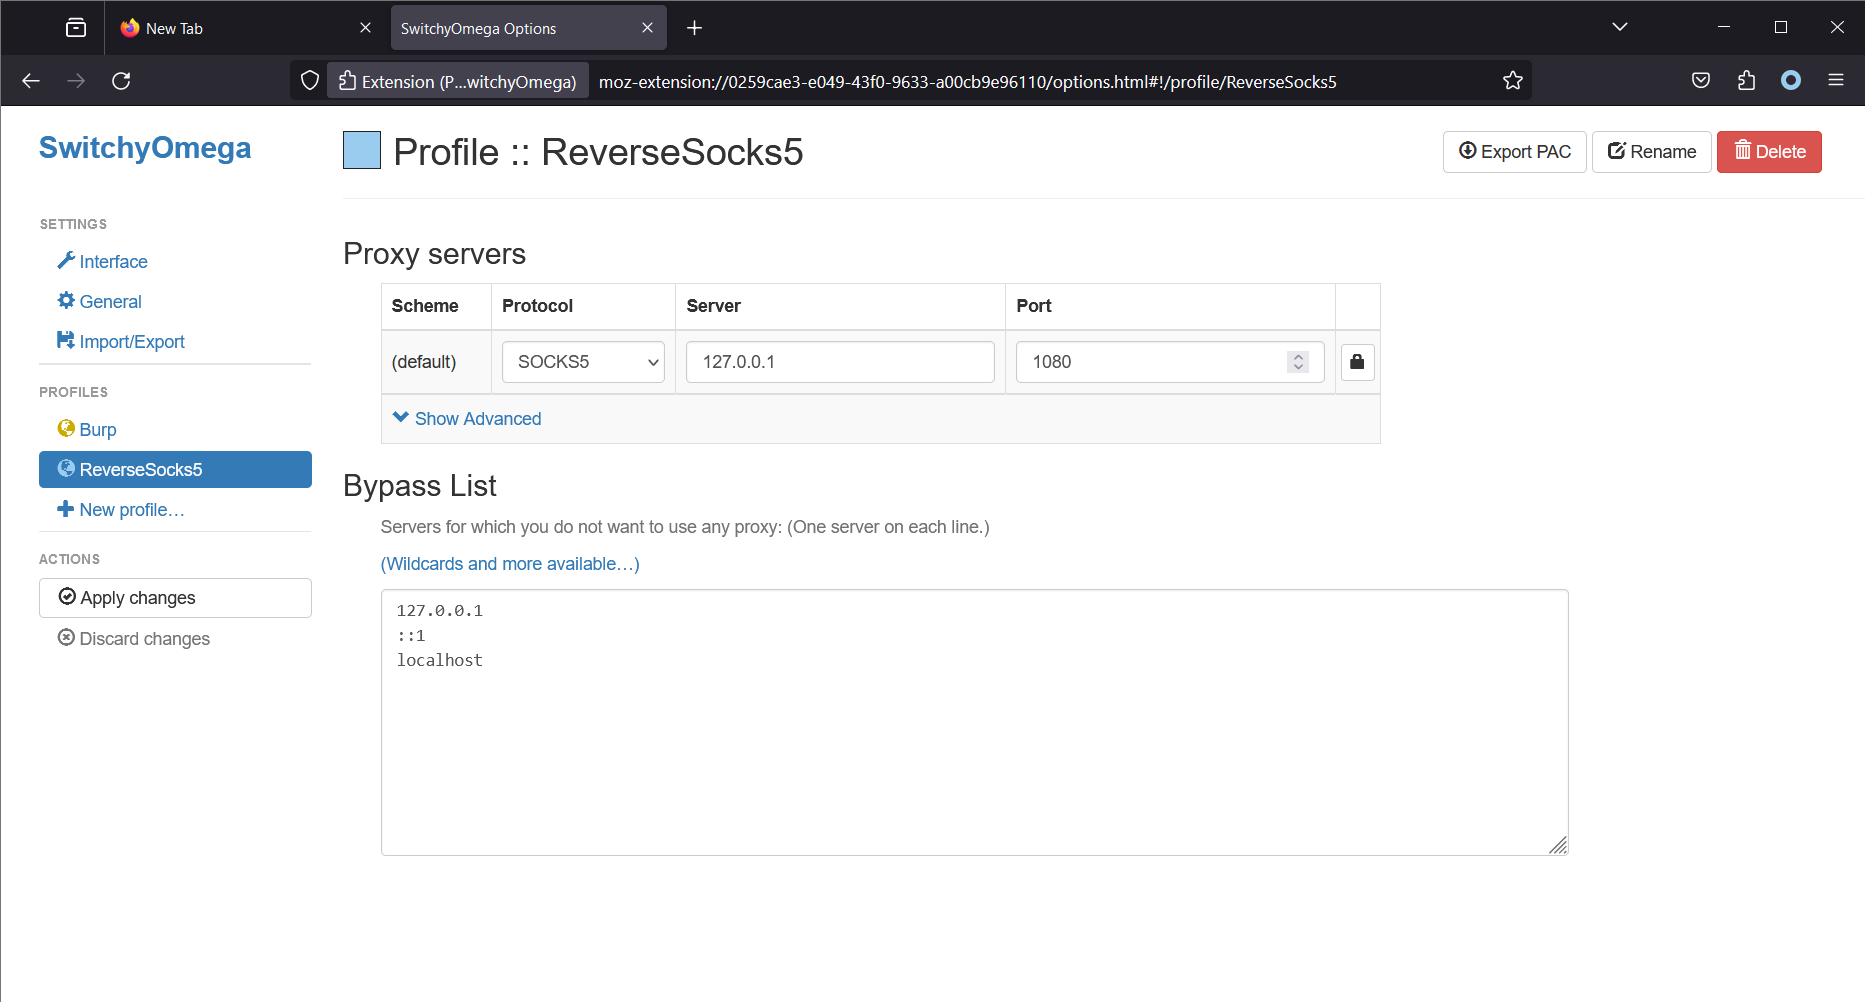1865x1002 pixels.
Task: Click the tracking protection shield icon
Action: tap(310, 81)
